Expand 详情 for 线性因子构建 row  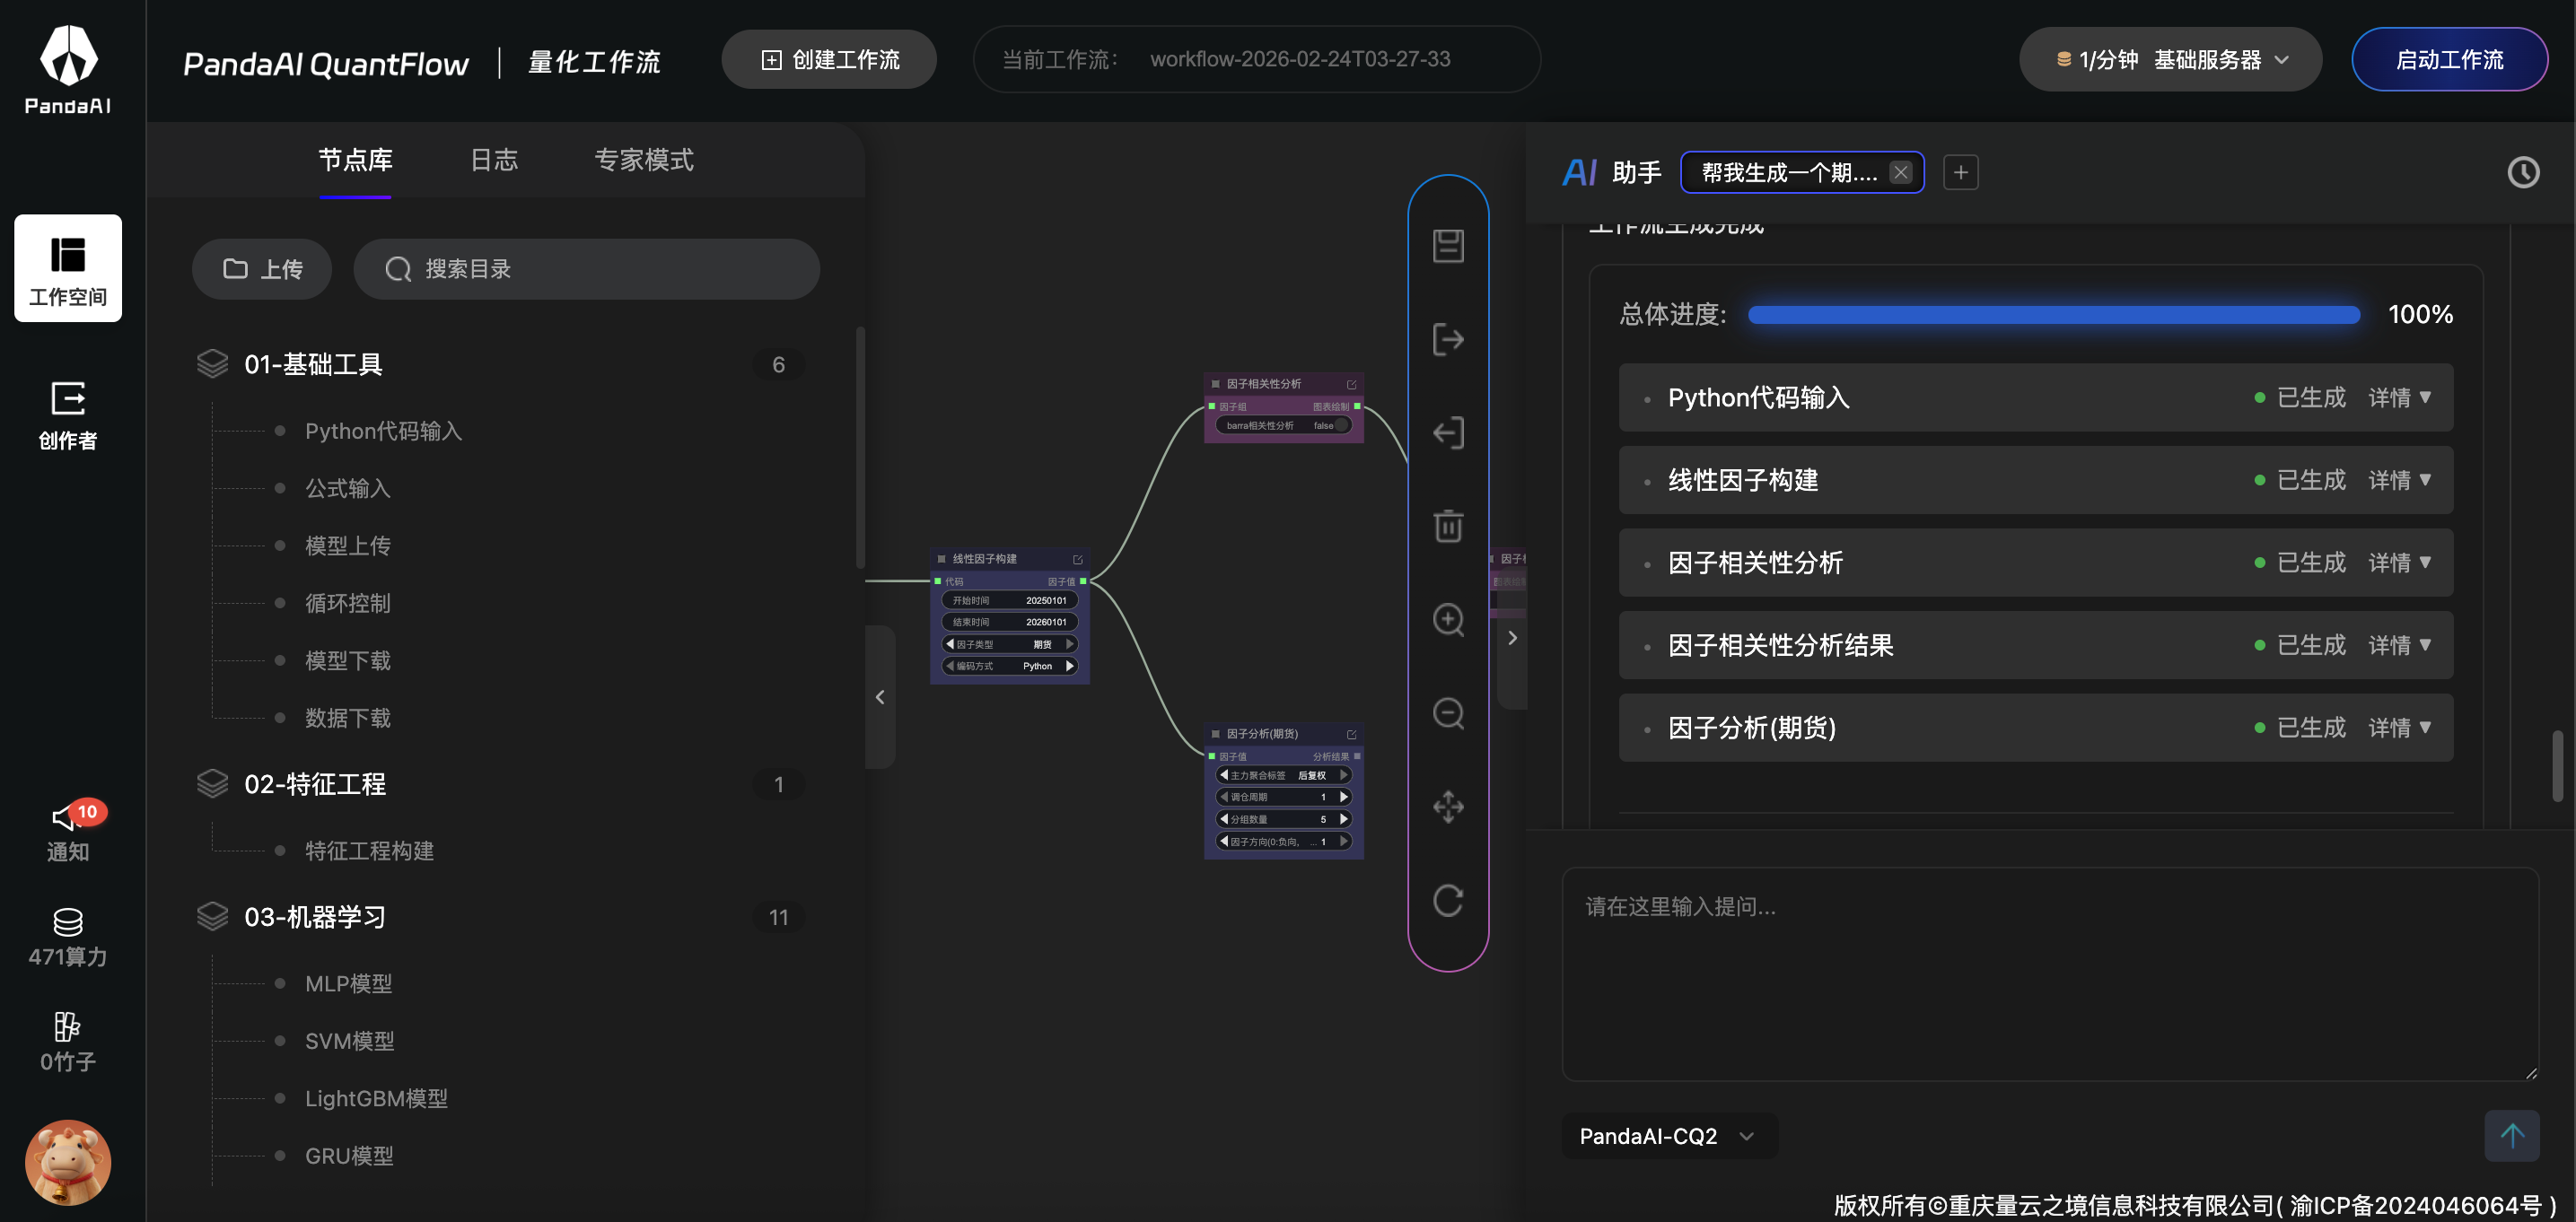click(x=2399, y=480)
